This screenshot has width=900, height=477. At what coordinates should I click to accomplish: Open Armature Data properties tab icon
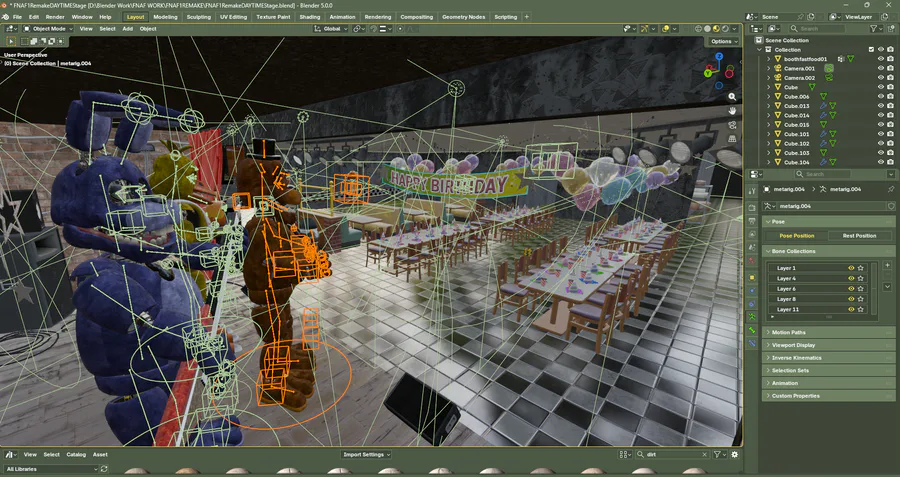752,316
